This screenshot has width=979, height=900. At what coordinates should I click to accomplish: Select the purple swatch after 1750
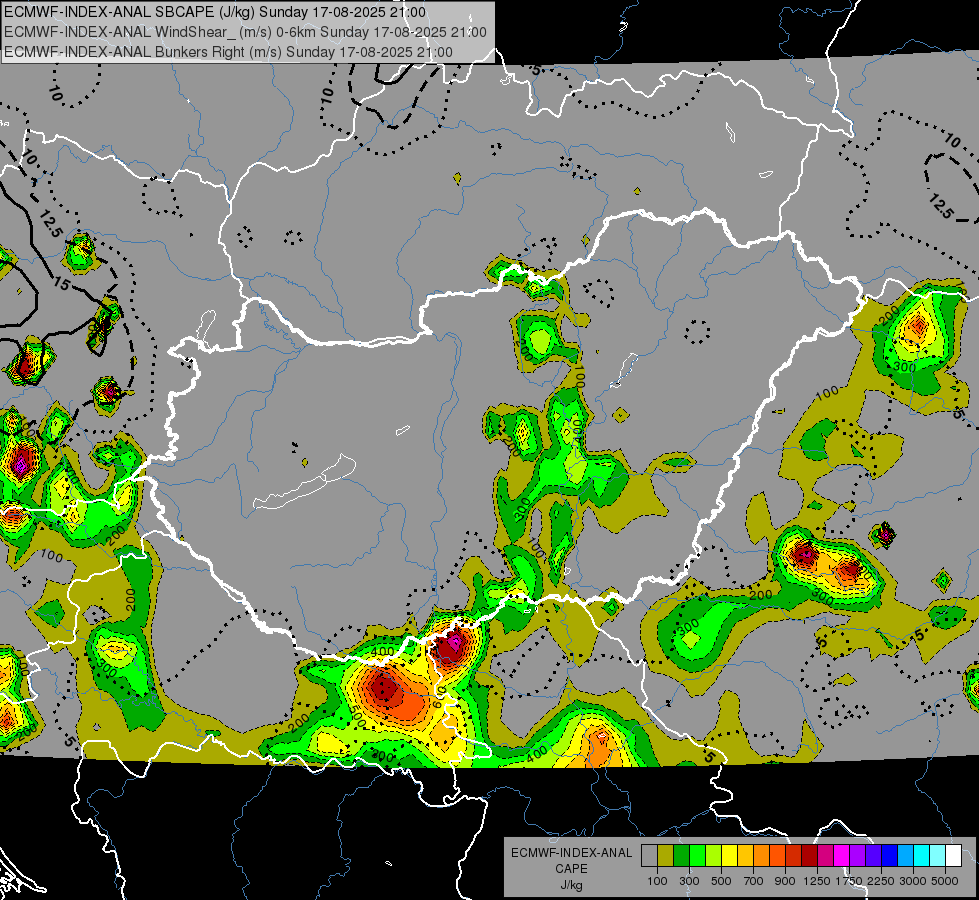click(858, 855)
